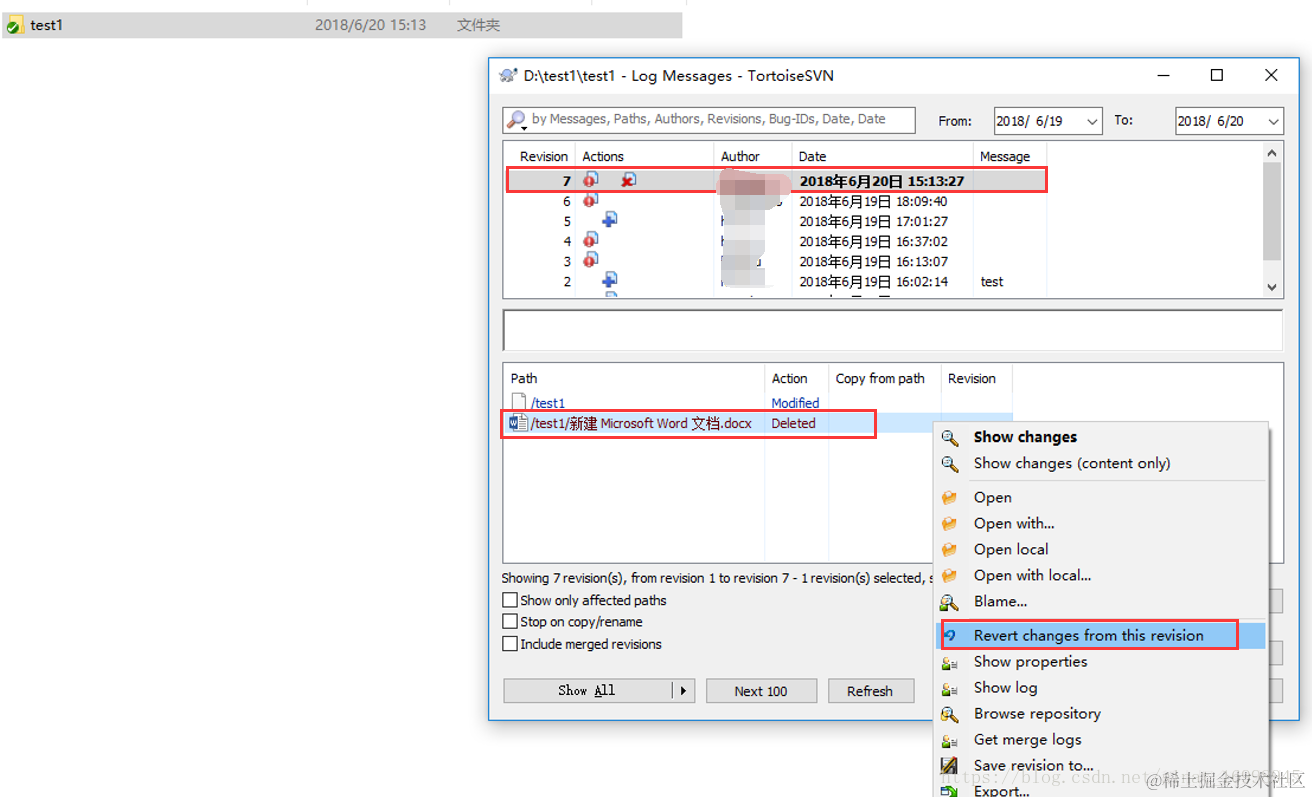Open the From date dropdown
The image size is (1312, 797).
[x=1092, y=120]
